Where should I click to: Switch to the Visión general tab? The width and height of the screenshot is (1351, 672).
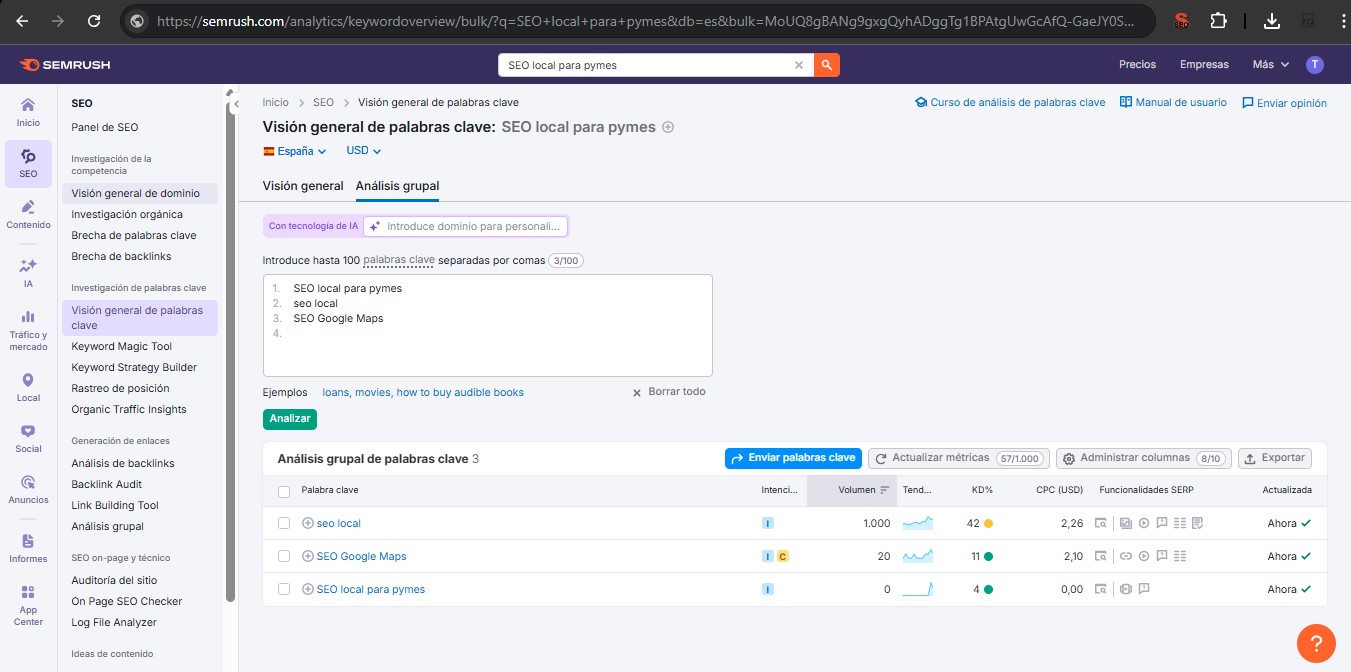coord(302,186)
